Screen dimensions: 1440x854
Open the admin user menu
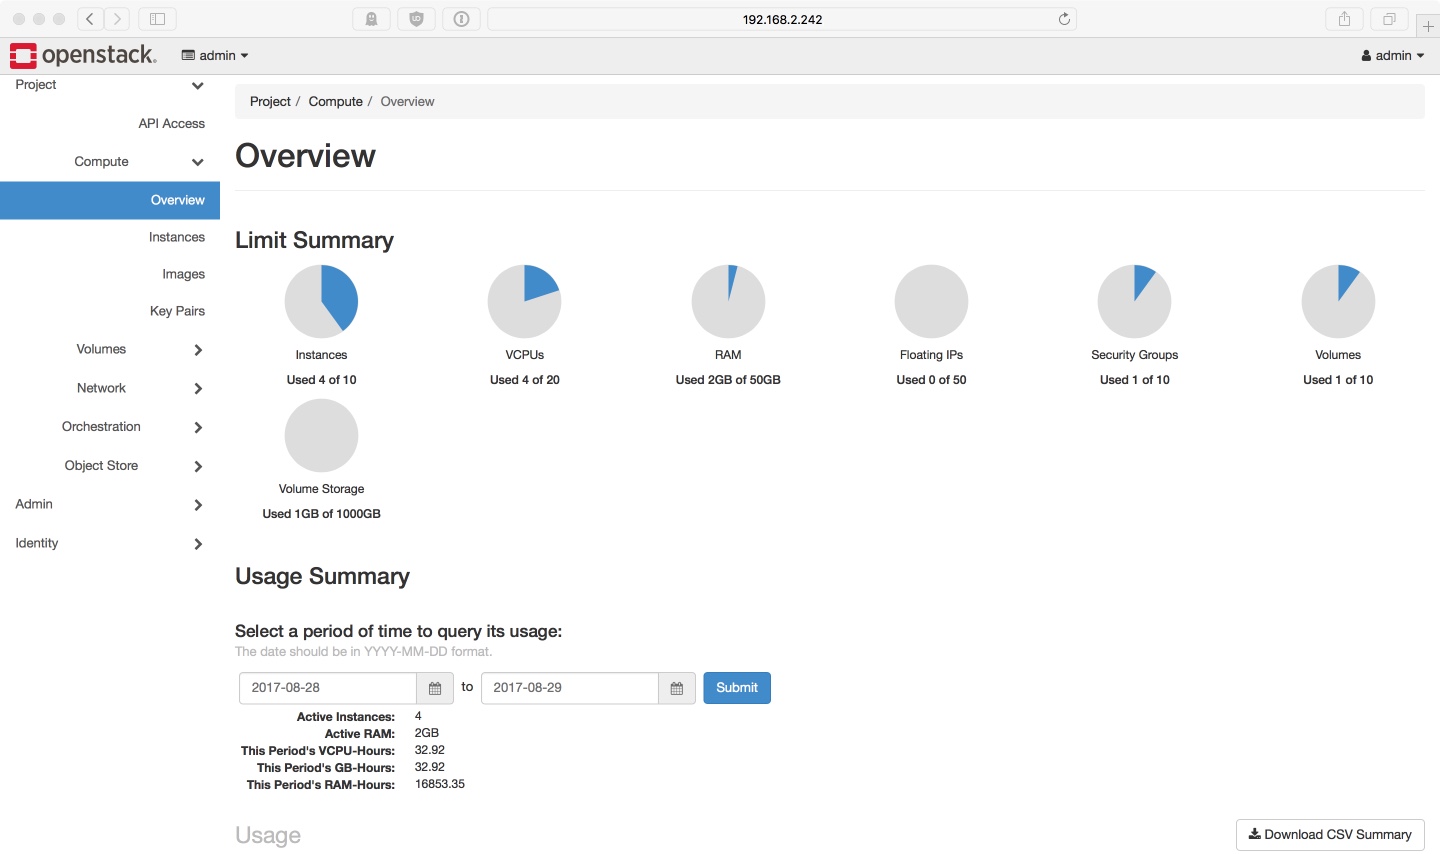pyautogui.click(x=1392, y=56)
